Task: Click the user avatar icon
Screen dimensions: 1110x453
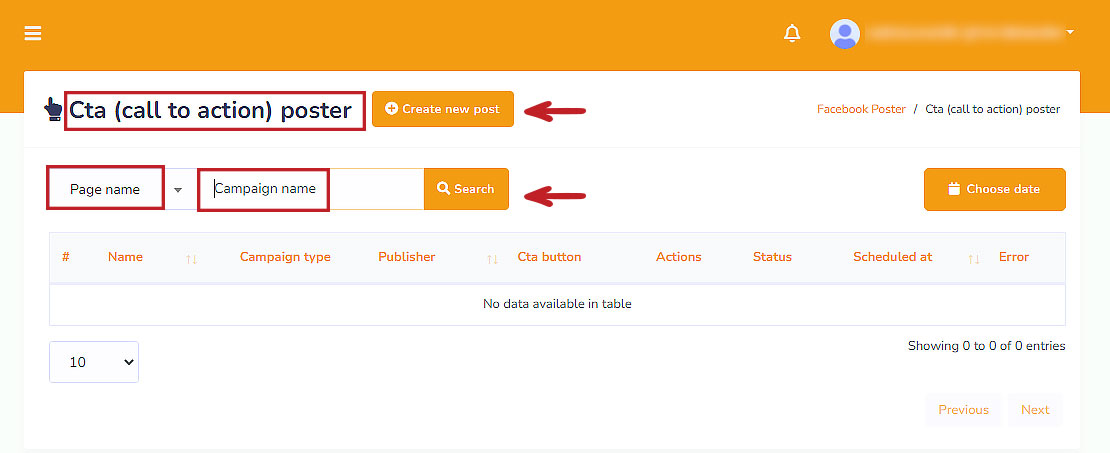Action: click(845, 33)
